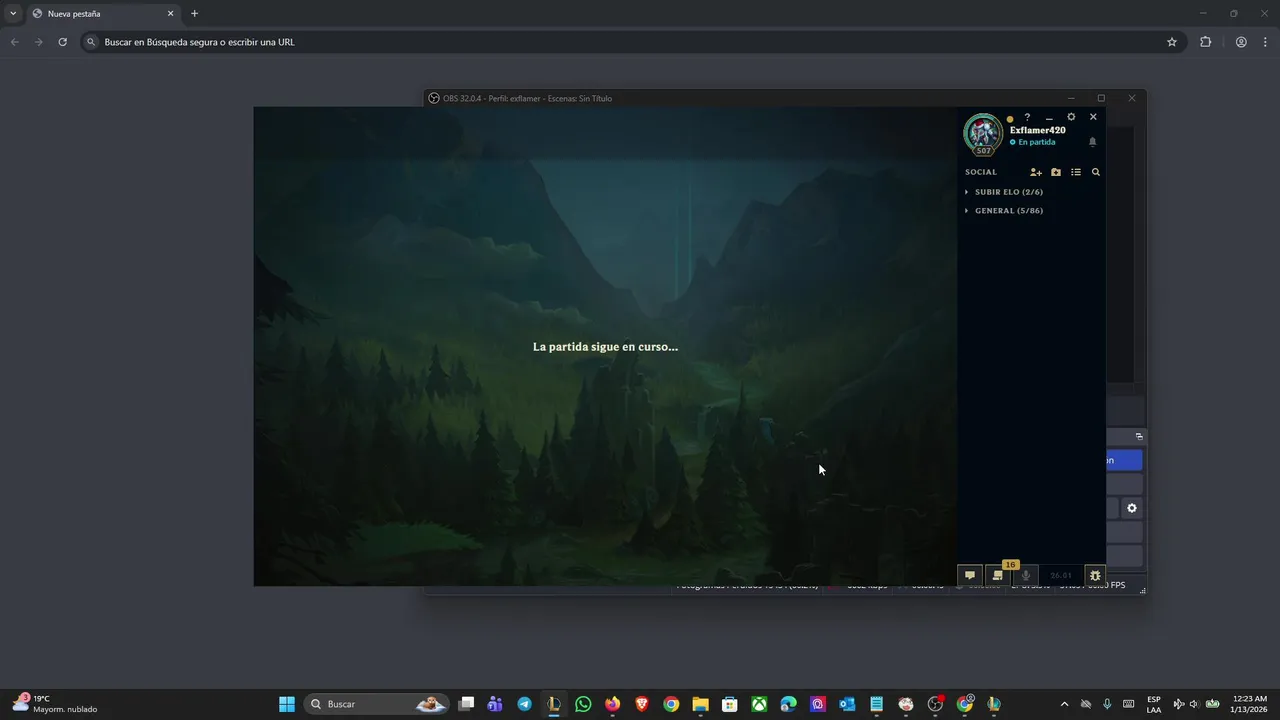Image resolution: width=1280 pixels, height=720 pixels.
Task: Click the bug report icon
Action: point(1095,575)
